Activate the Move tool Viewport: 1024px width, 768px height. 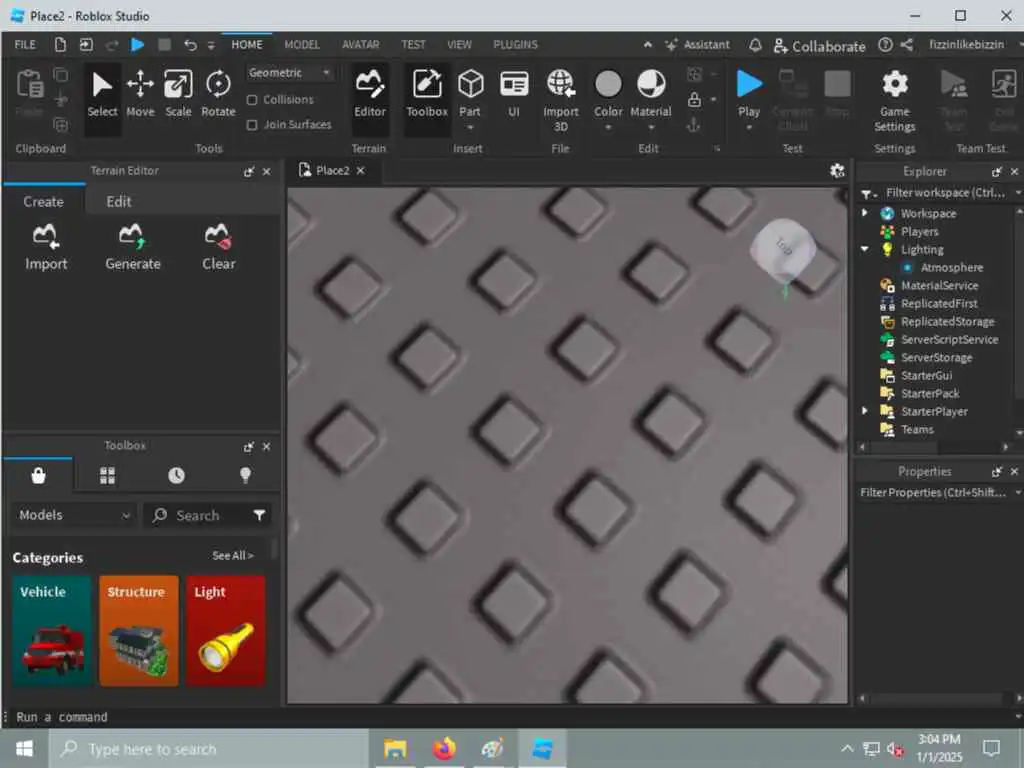[x=140, y=95]
